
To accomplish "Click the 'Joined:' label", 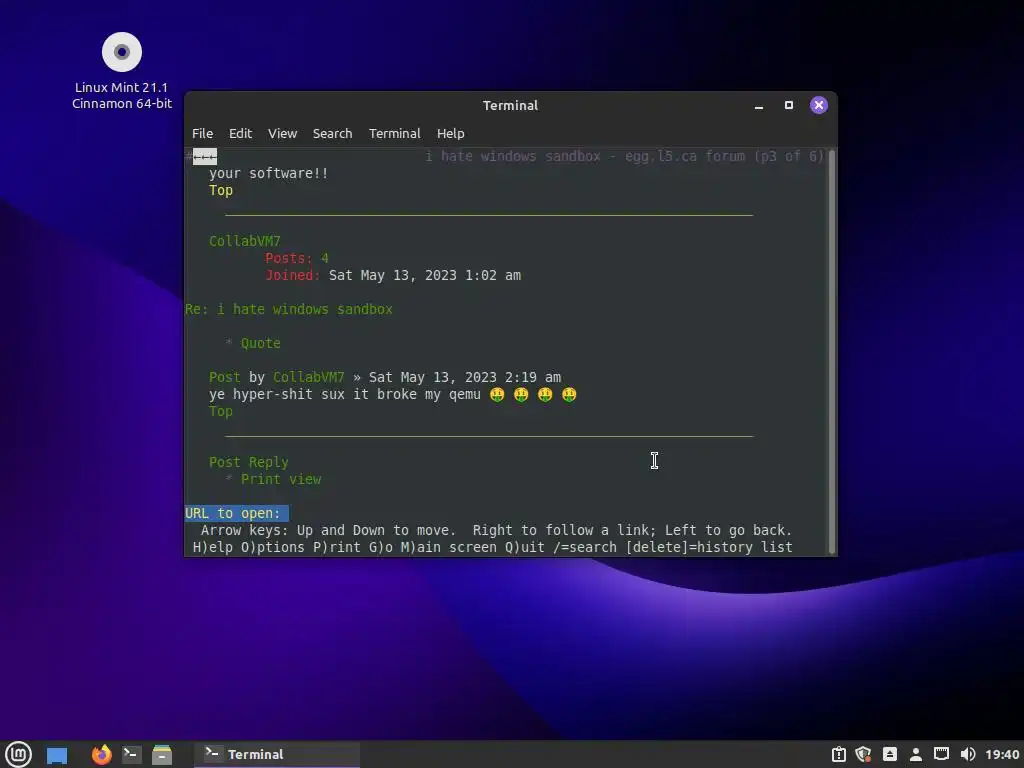I will 292,275.
